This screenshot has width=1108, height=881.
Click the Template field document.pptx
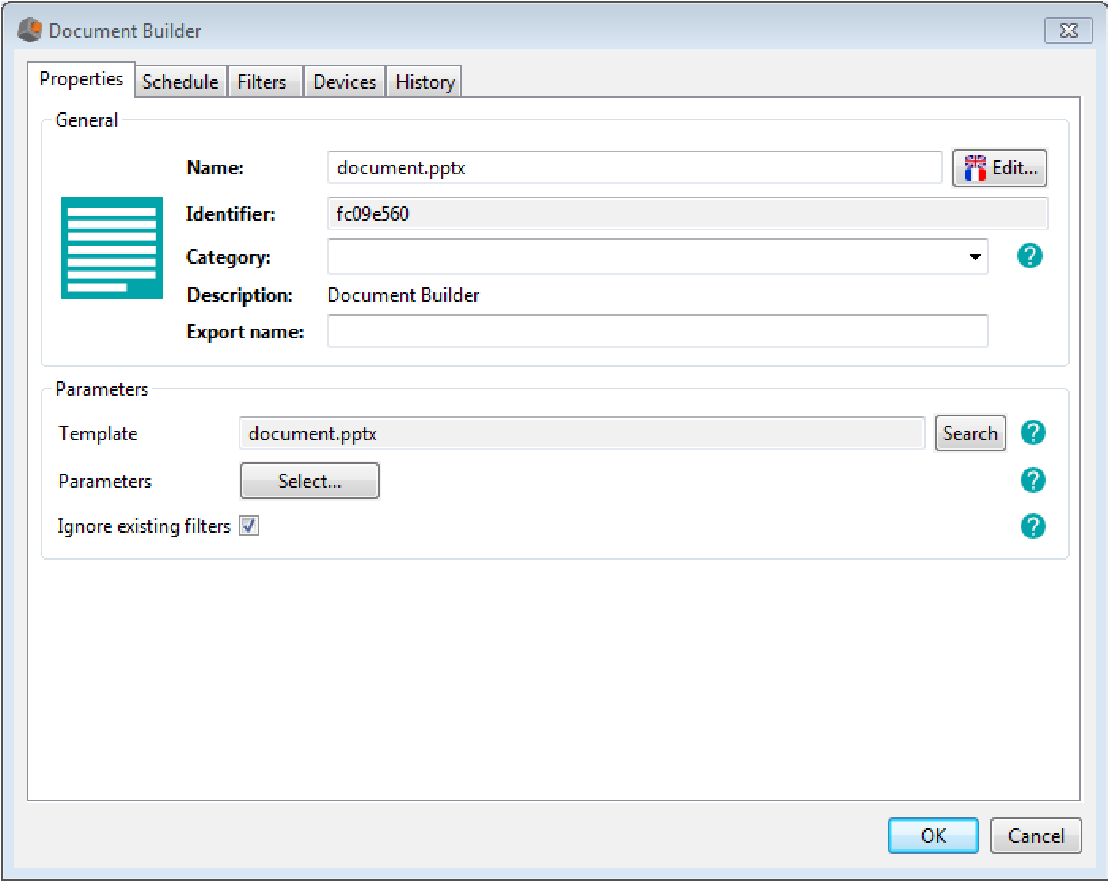(582, 433)
